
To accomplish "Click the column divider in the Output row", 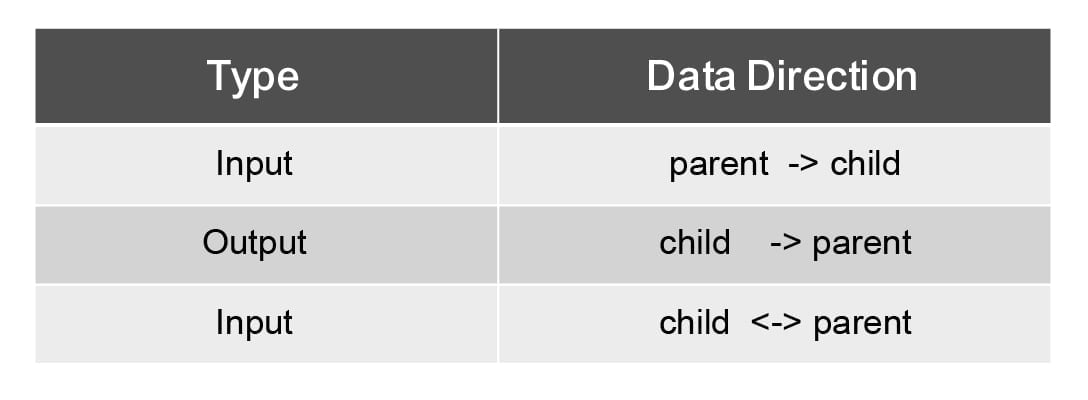I will [498, 245].
